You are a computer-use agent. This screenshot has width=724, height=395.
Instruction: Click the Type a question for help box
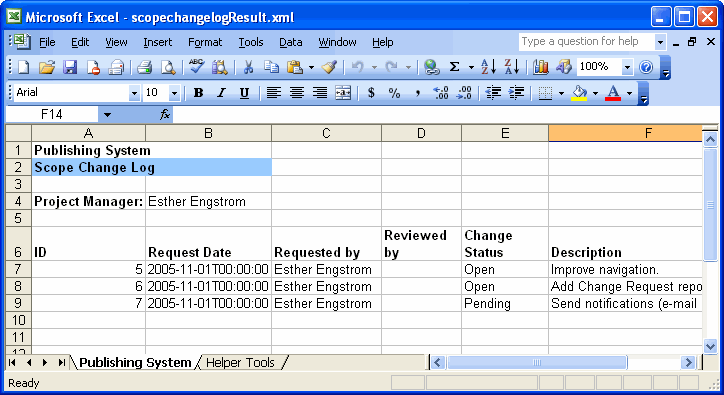click(x=586, y=42)
